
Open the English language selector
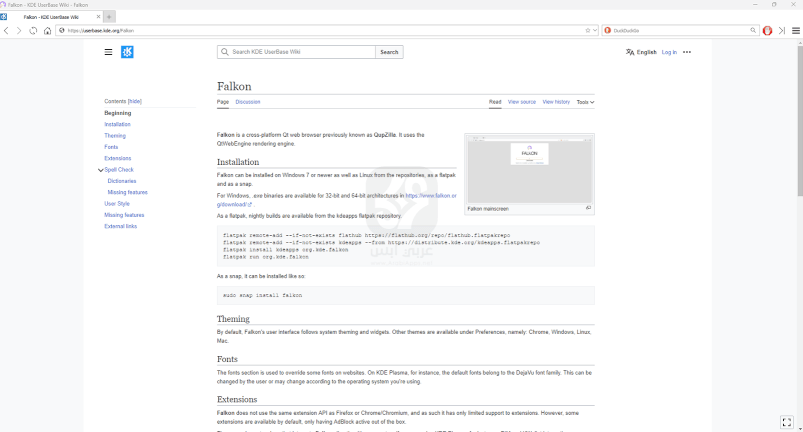tap(641, 52)
